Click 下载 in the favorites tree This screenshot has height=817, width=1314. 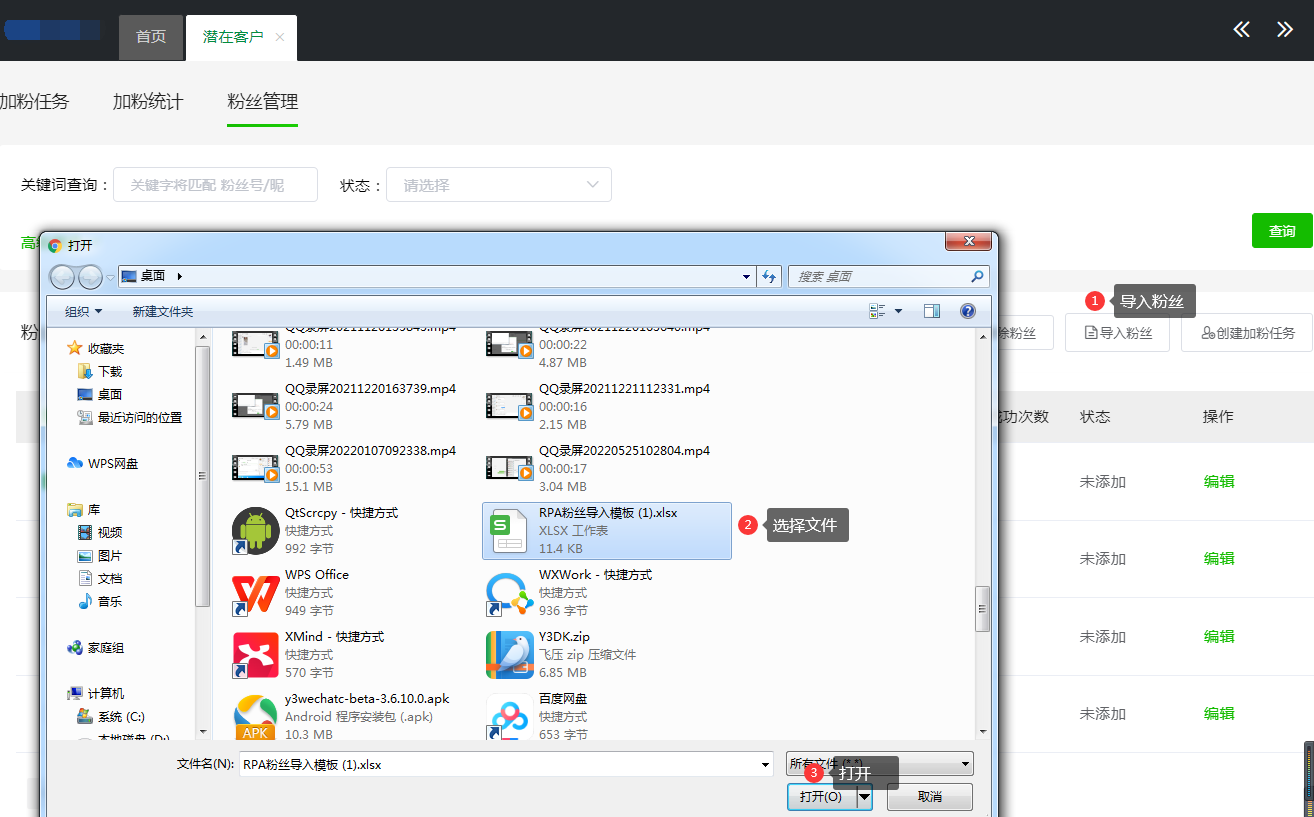[109, 372]
